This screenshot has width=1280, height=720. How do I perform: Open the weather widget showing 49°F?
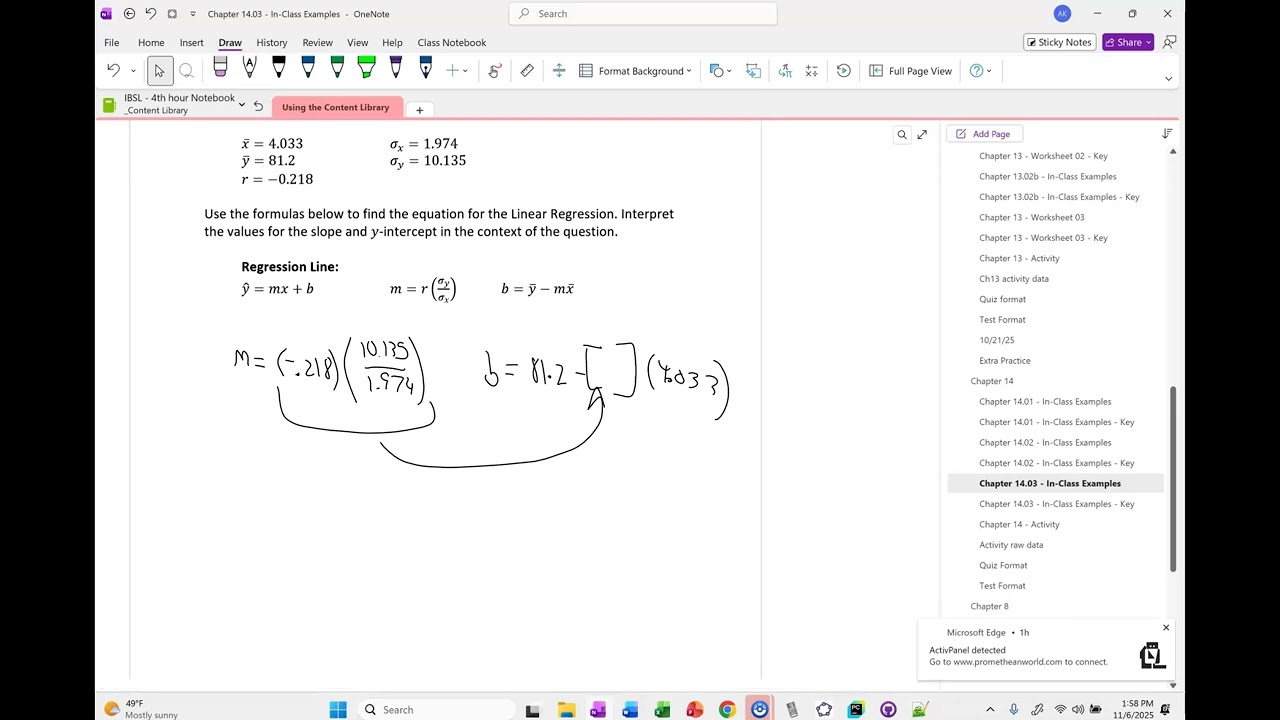tap(141, 709)
